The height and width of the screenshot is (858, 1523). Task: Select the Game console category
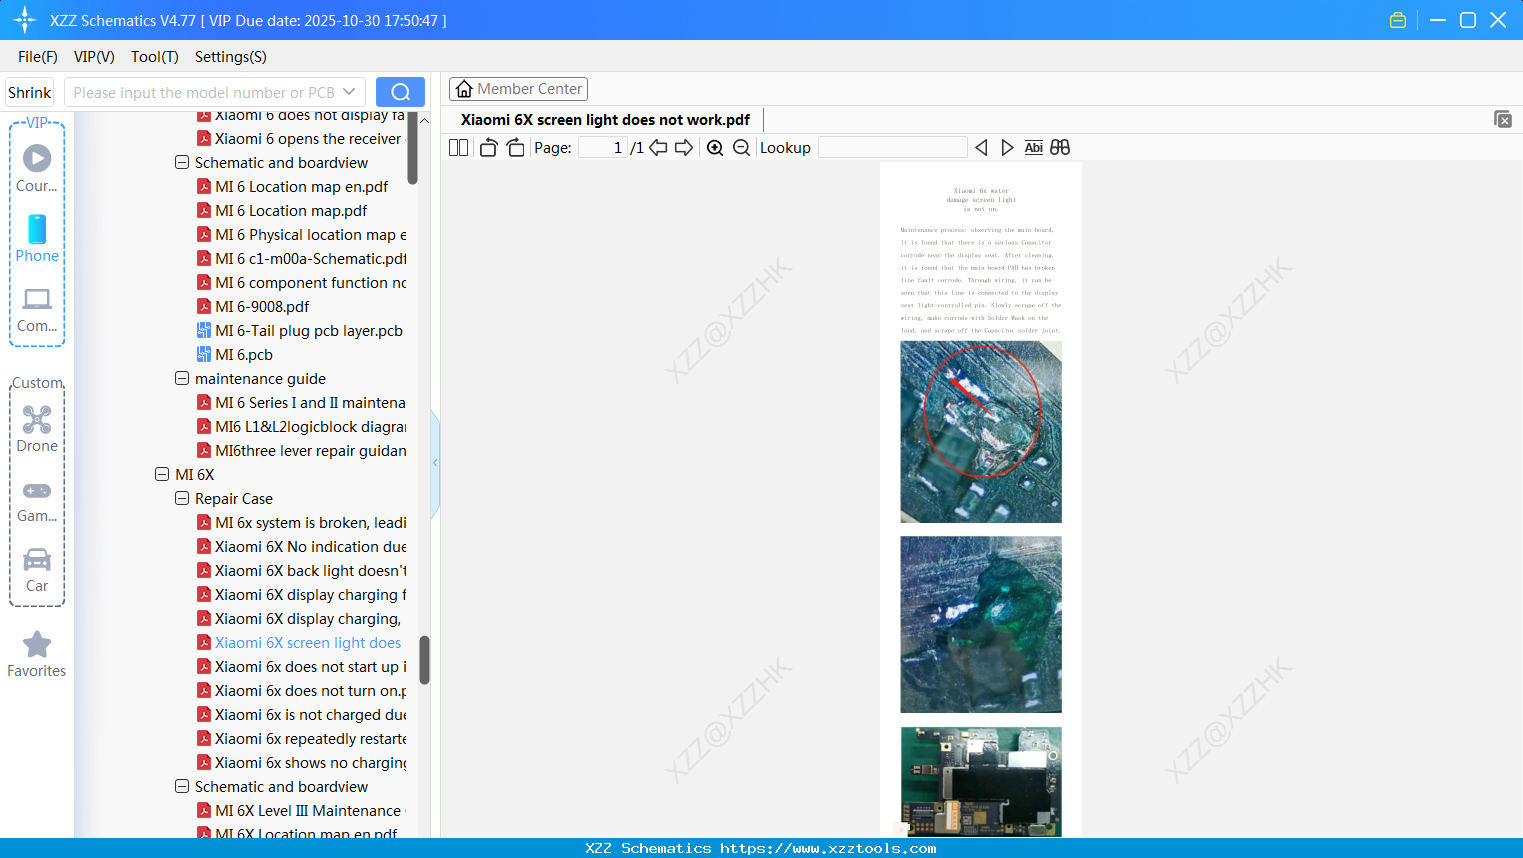pos(37,500)
